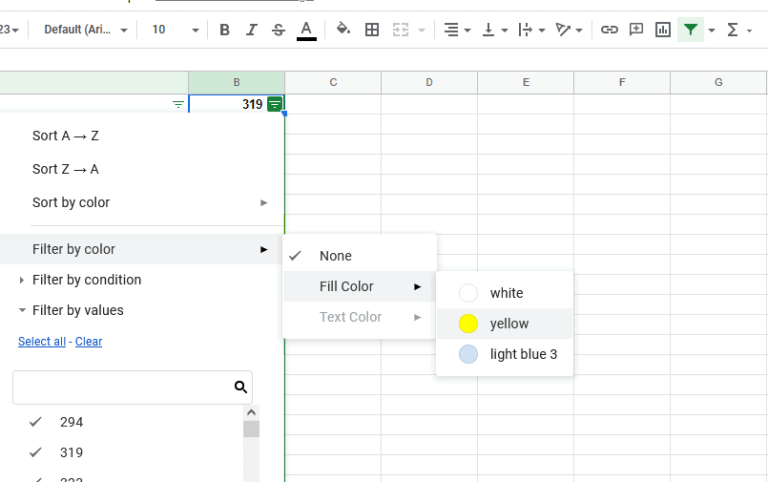Image resolution: width=768 pixels, height=482 pixels.
Task: Toggle the green filter funnel icon
Action: 691,30
